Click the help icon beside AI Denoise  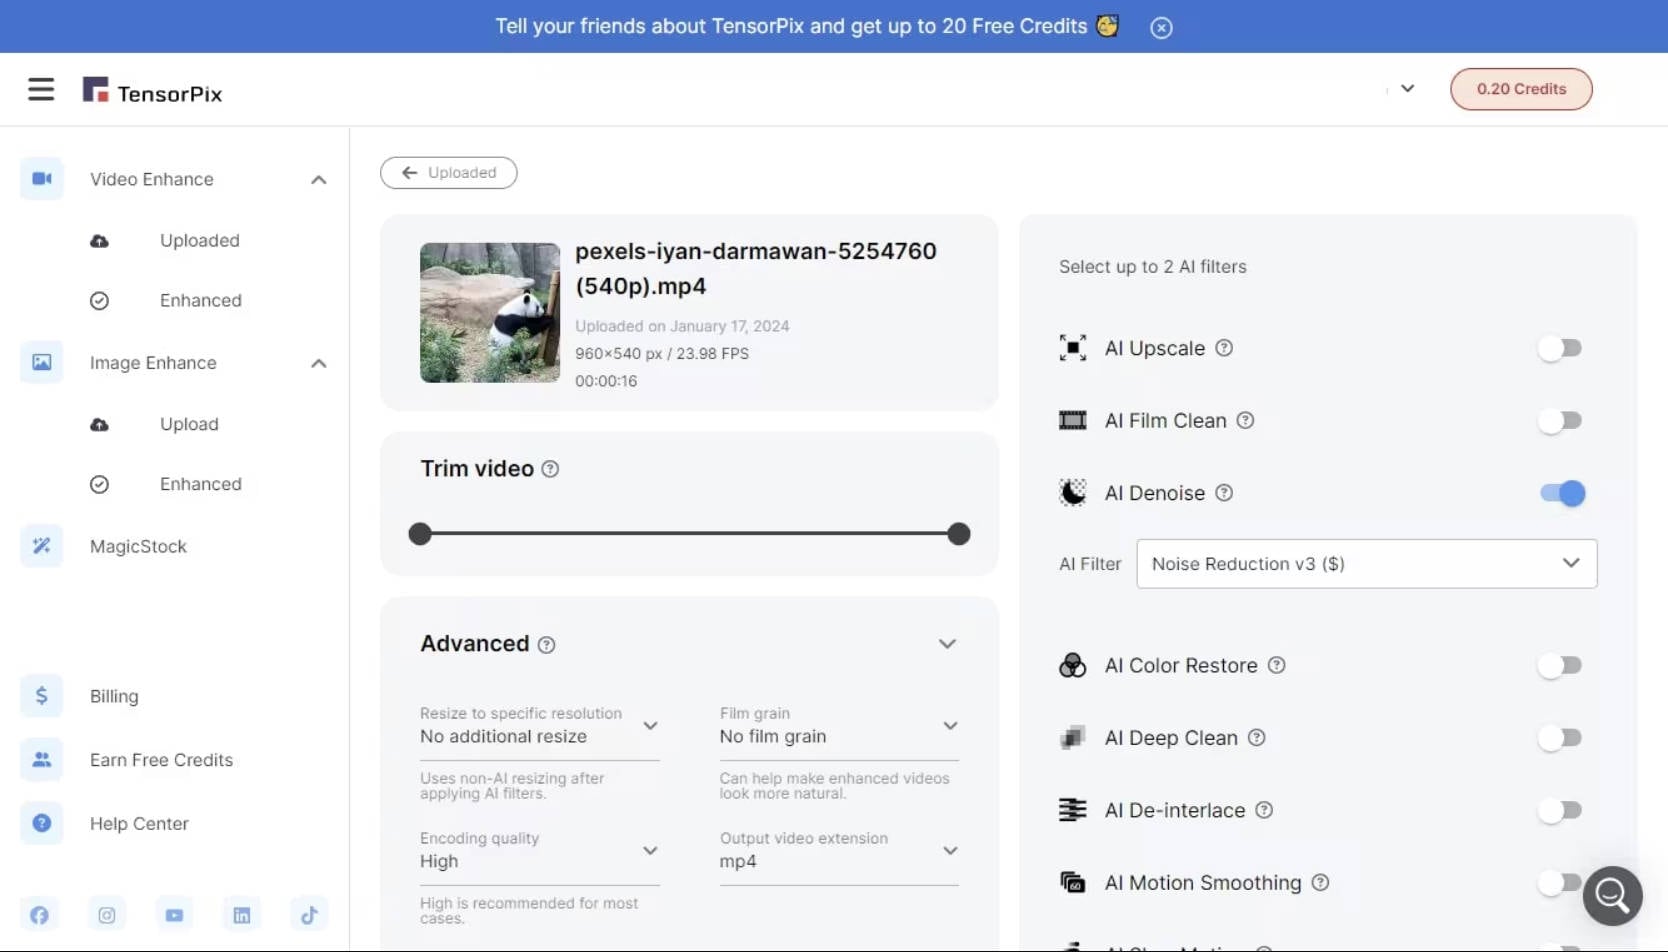pyautogui.click(x=1224, y=493)
